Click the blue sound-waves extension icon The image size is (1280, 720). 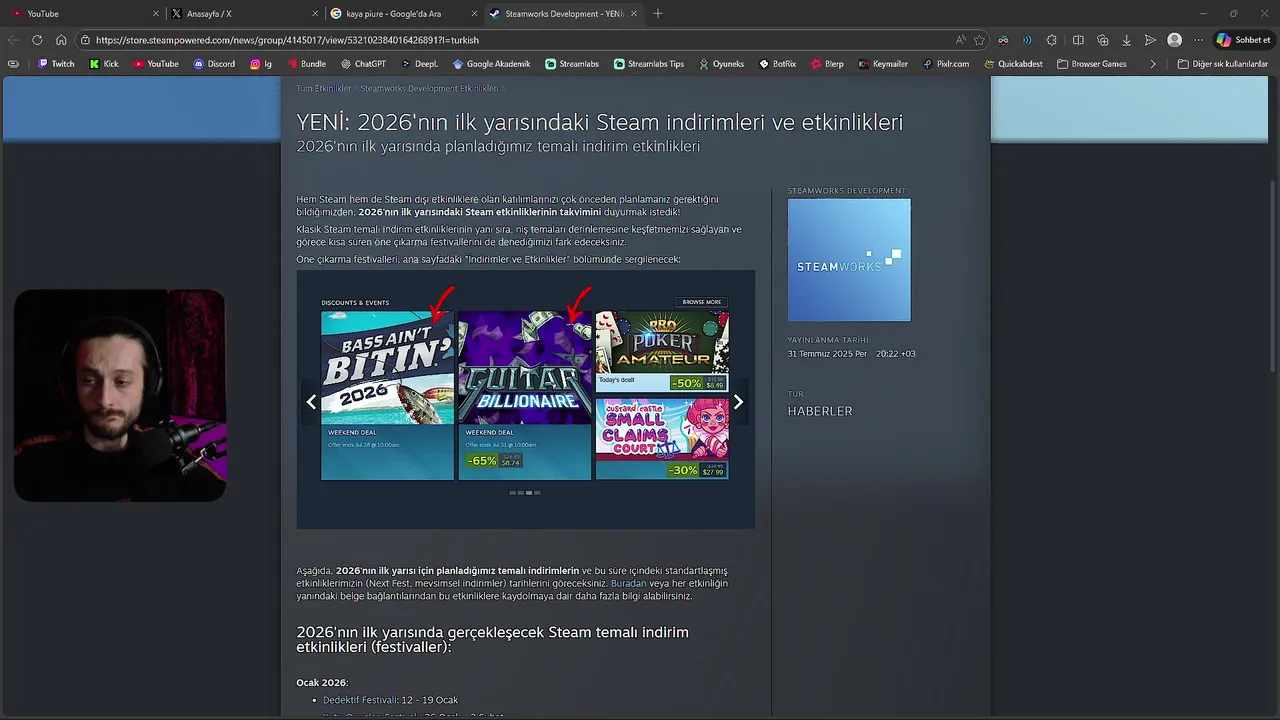click(1027, 40)
